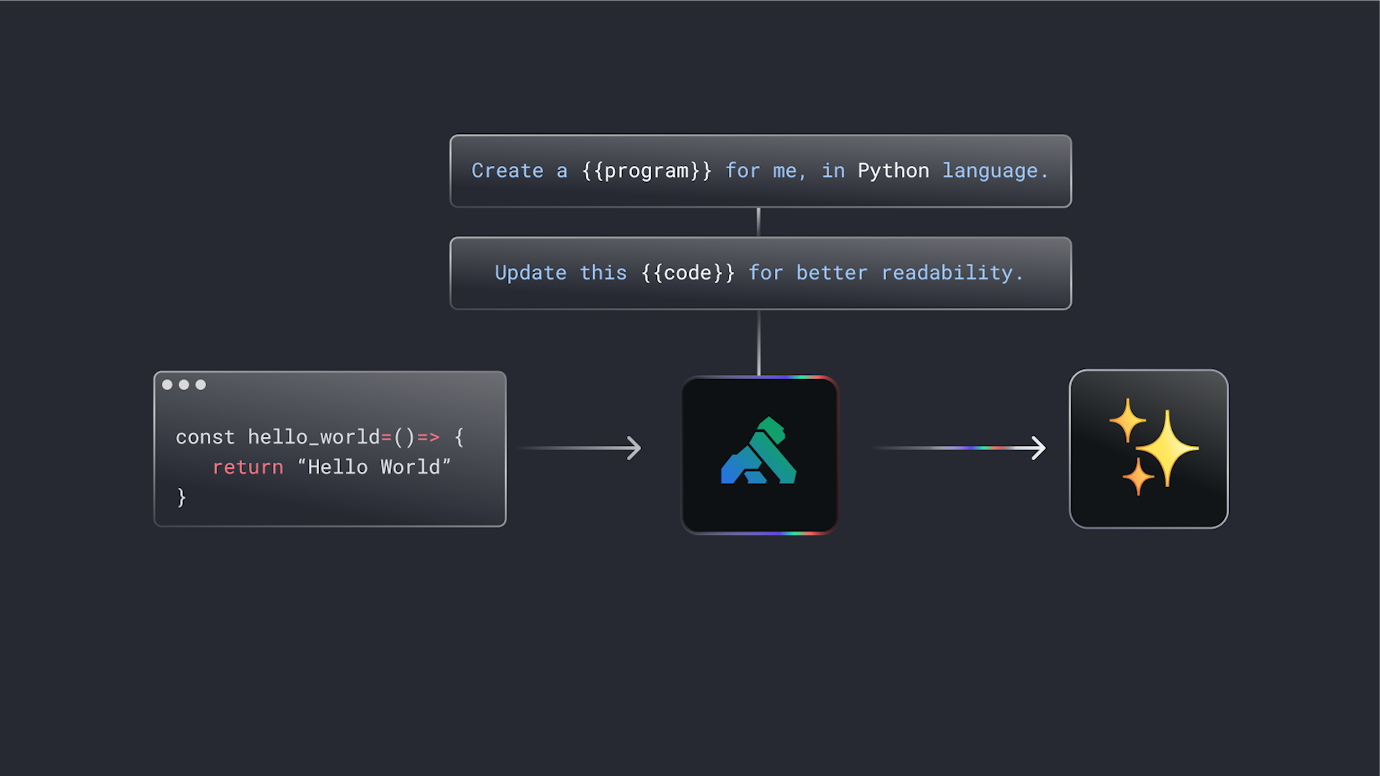Click the word "Update" in the second prompt

[531, 273]
